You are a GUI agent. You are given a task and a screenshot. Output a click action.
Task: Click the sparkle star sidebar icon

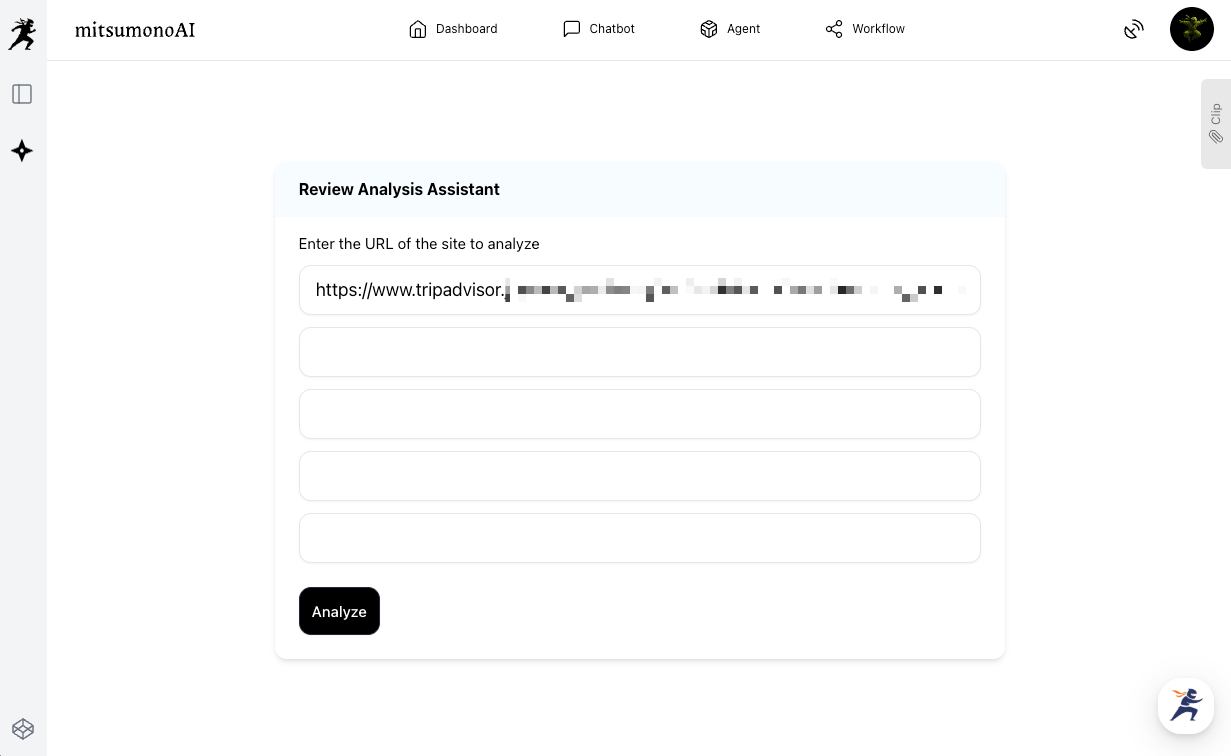[22, 151]
